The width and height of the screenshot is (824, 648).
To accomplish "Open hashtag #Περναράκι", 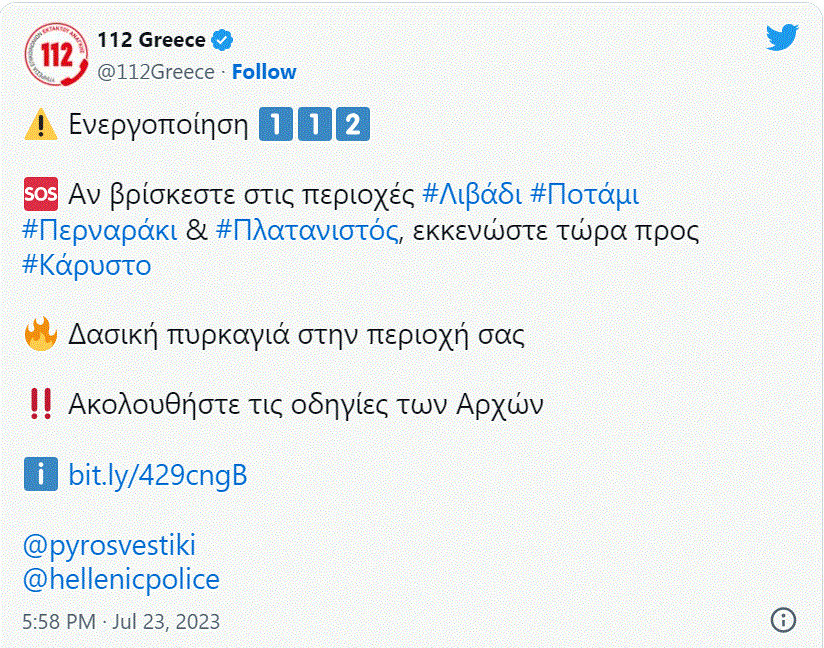I will pyautogui.click(x=100, y=229).
